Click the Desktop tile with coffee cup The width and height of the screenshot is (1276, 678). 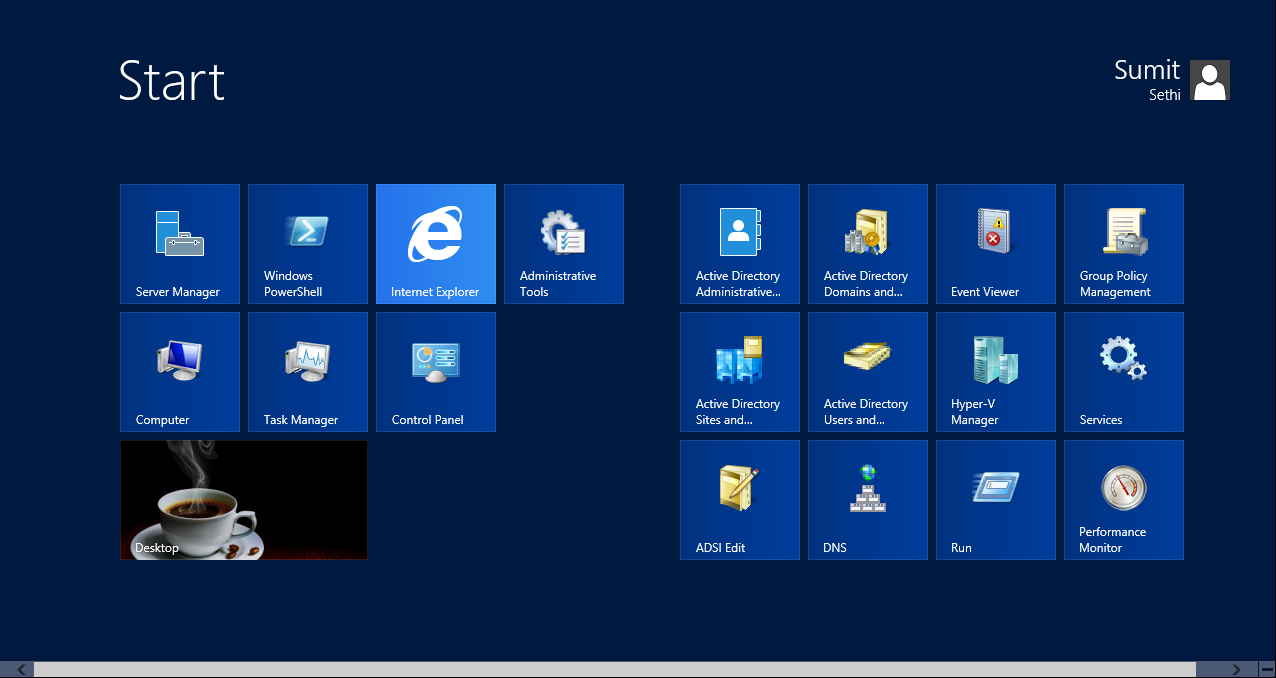pos(243,499)
